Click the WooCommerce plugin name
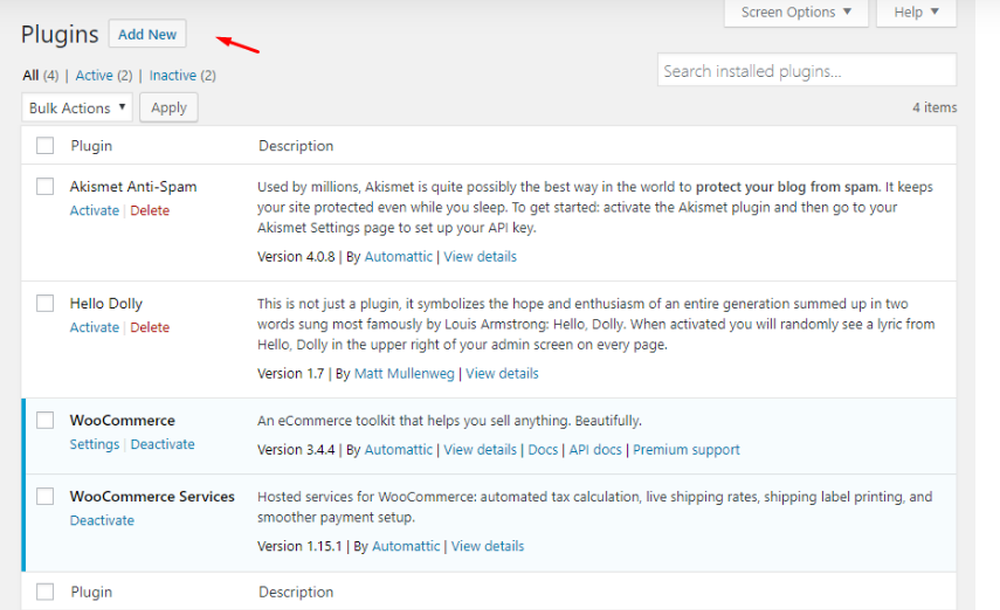1000x610 pixels. pos(122,420)
